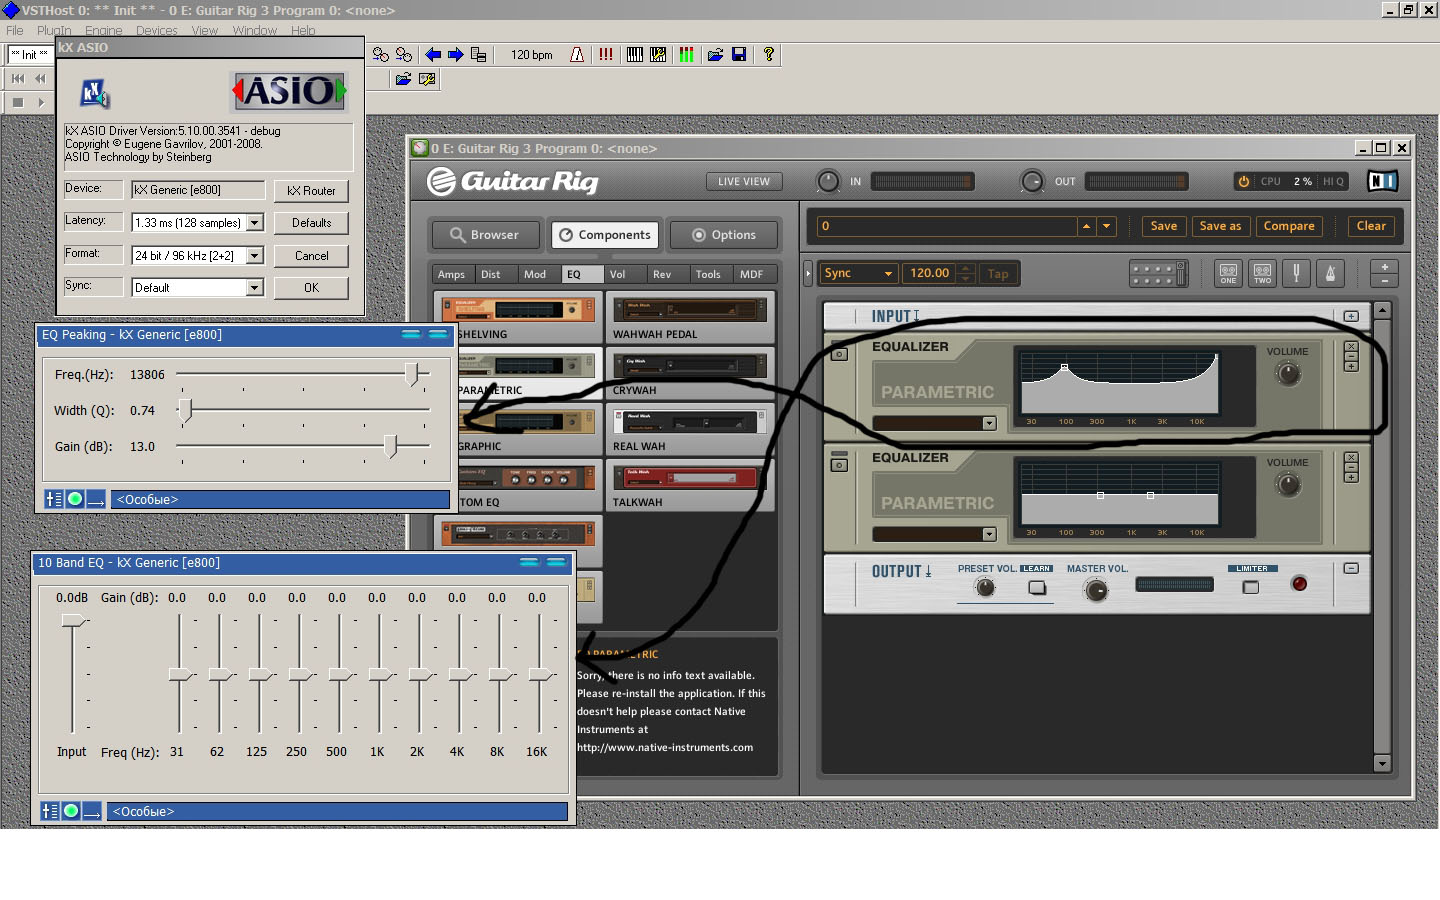Toggle power on first Equalizer Parametric module
Screen dimensions: 1440x900
tap(839, 354)
